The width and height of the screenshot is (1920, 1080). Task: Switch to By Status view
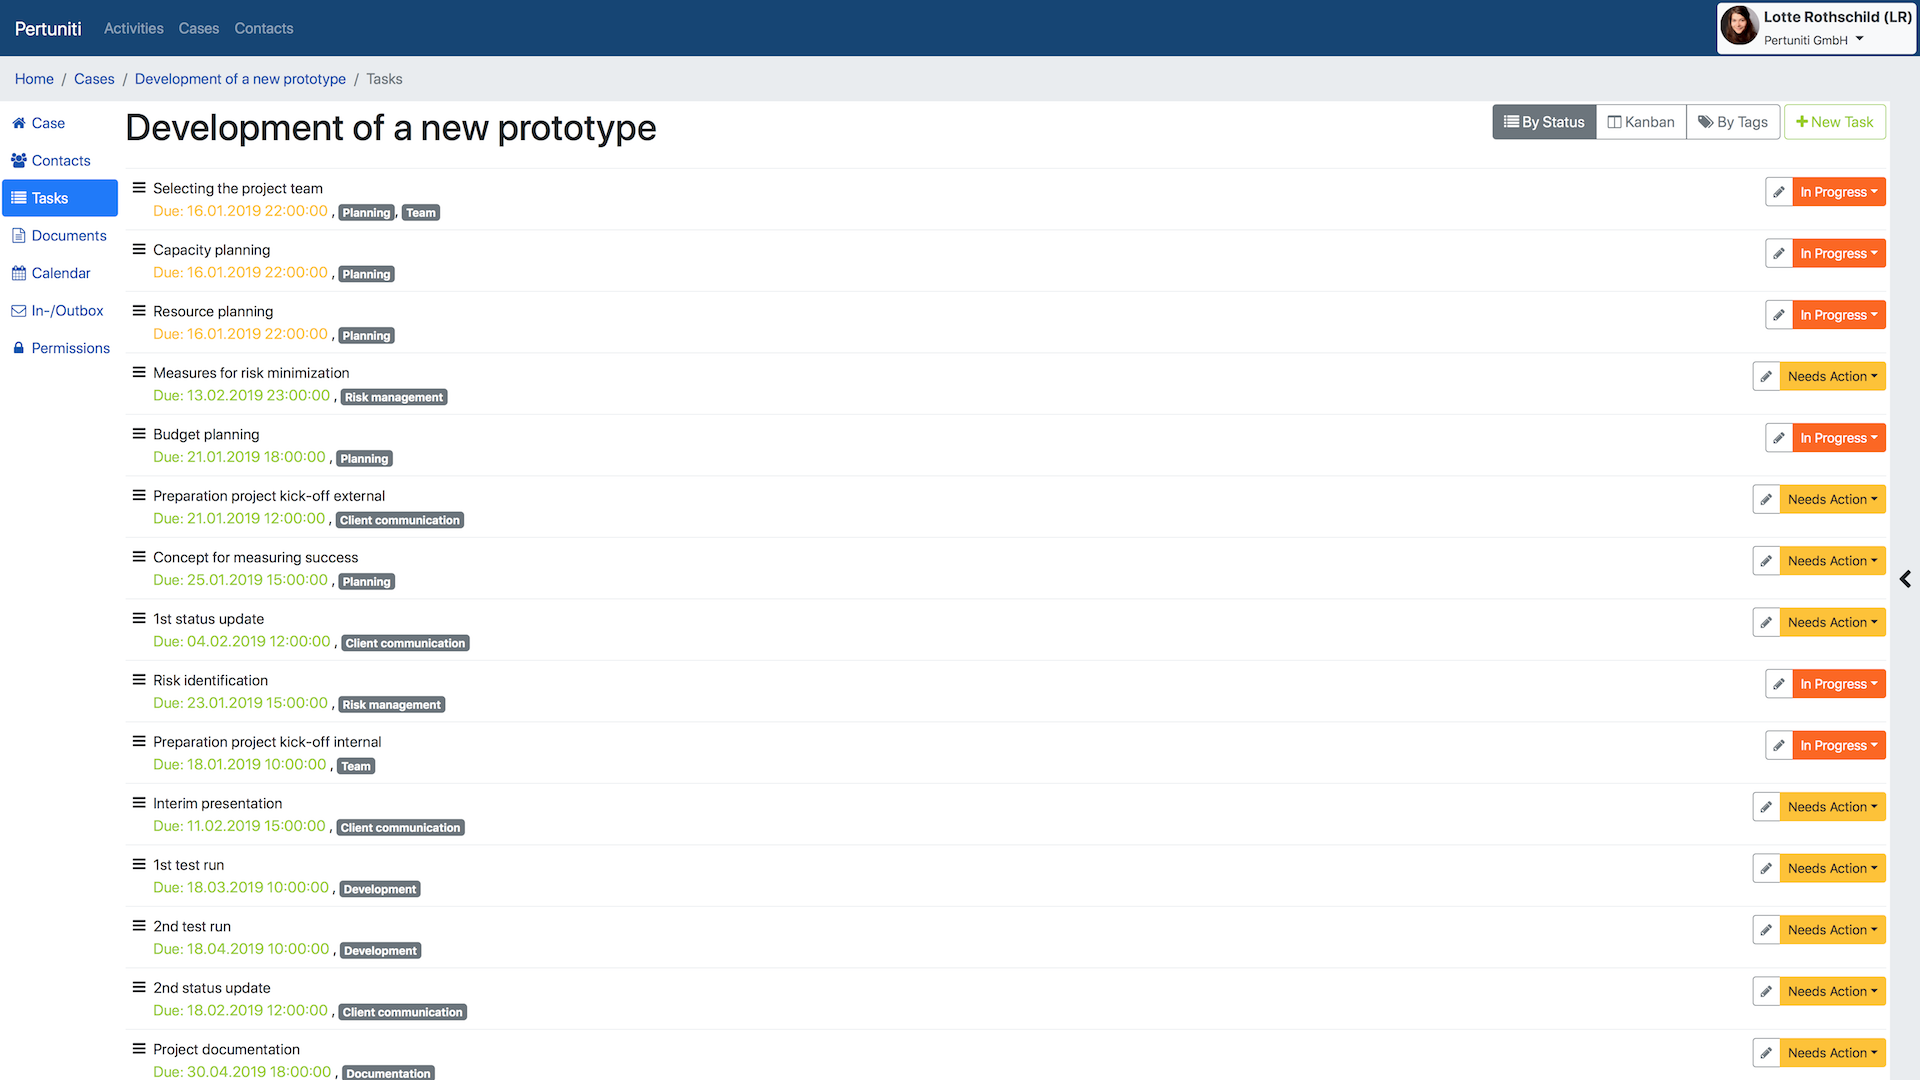click(1543, 121)
